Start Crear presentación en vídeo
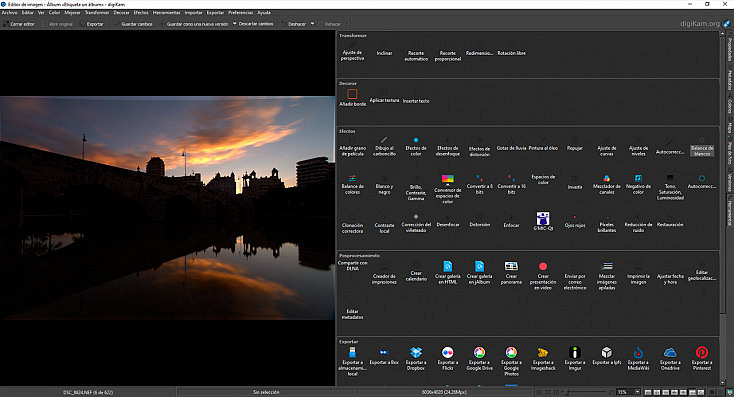 tap(543, 276)
